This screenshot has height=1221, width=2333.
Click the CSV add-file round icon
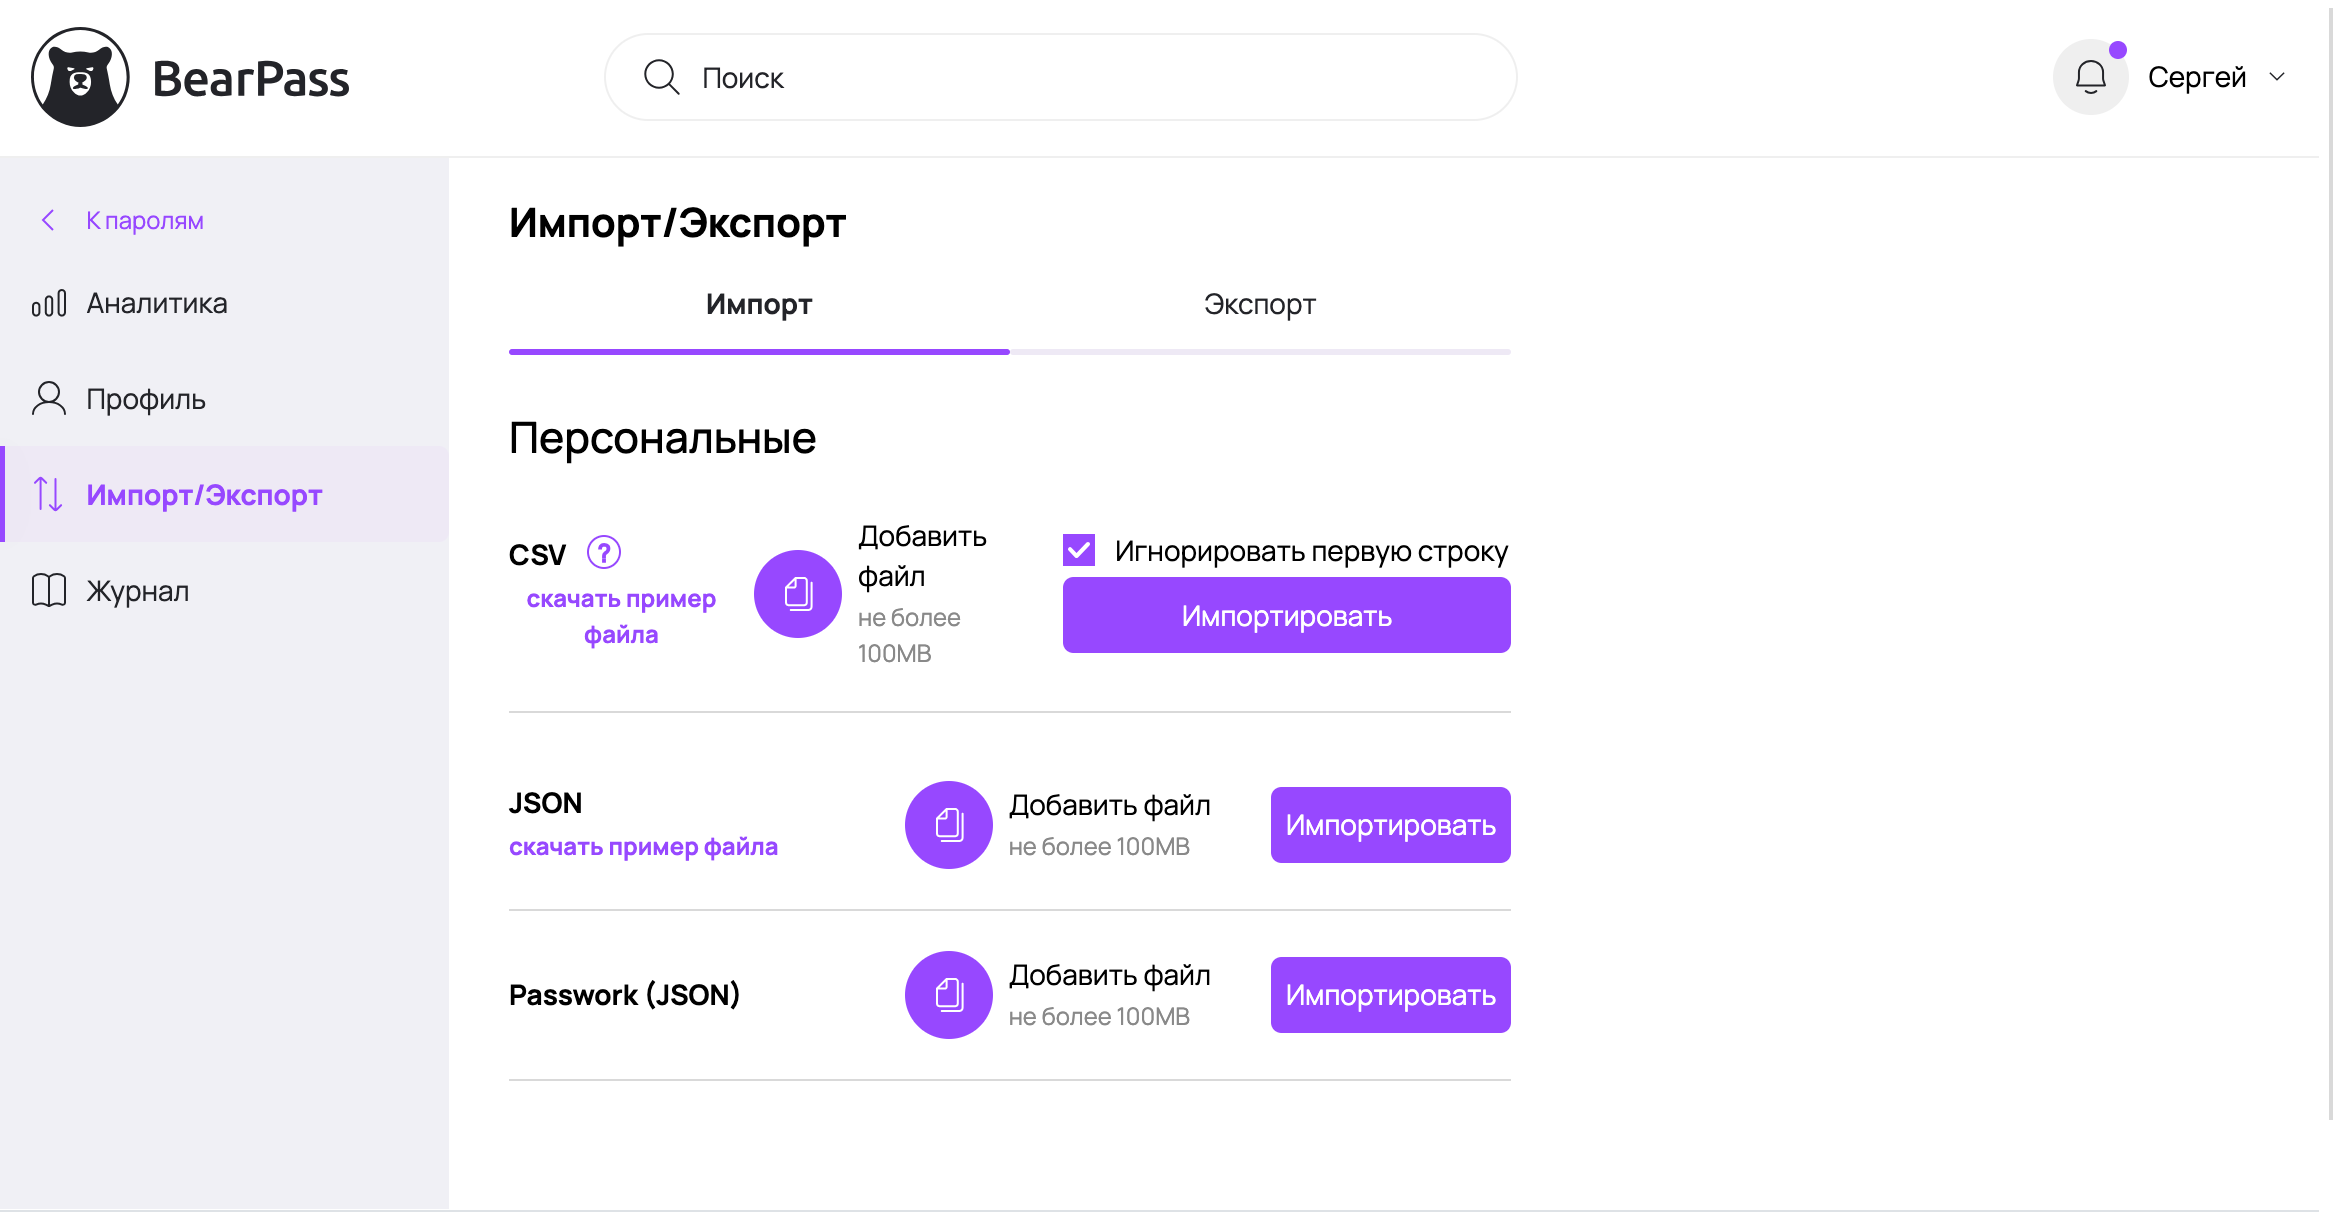[x=797, y=594]
